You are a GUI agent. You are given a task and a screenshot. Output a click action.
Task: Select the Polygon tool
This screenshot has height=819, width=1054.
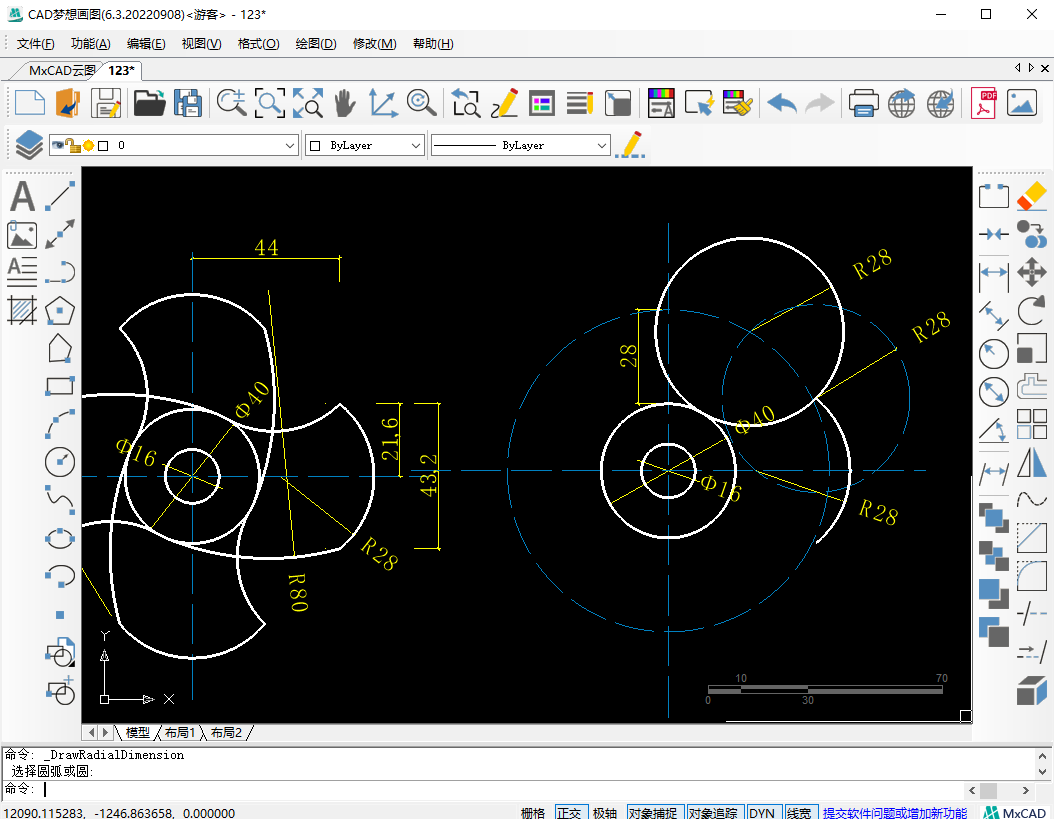pos(60,311)
